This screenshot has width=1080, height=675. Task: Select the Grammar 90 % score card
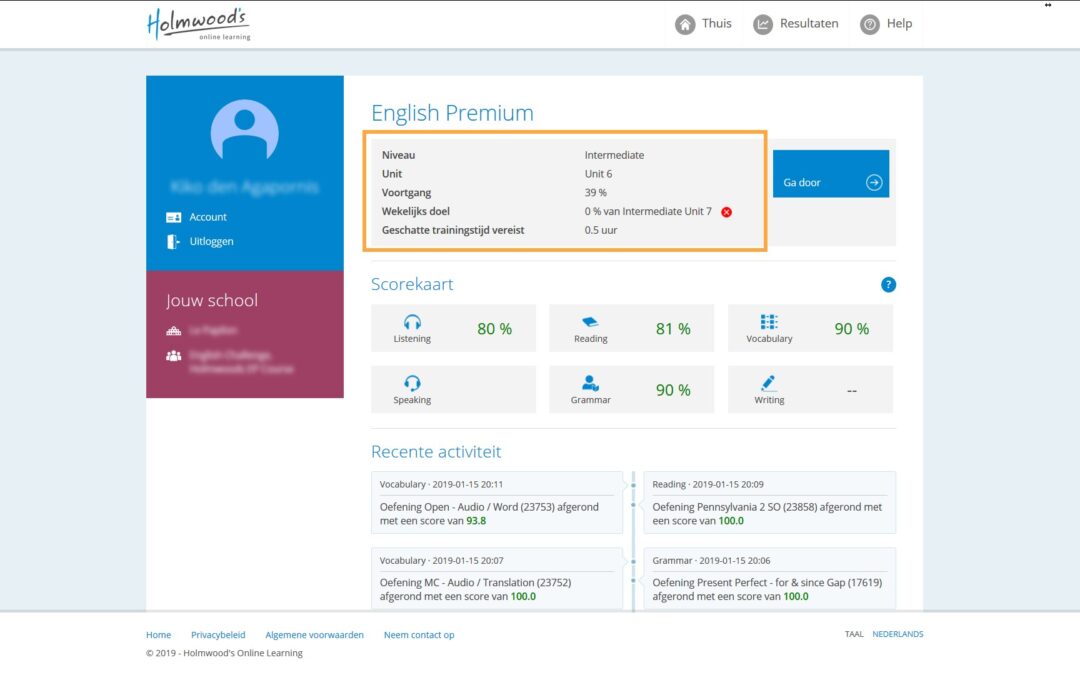coord(632,390)
